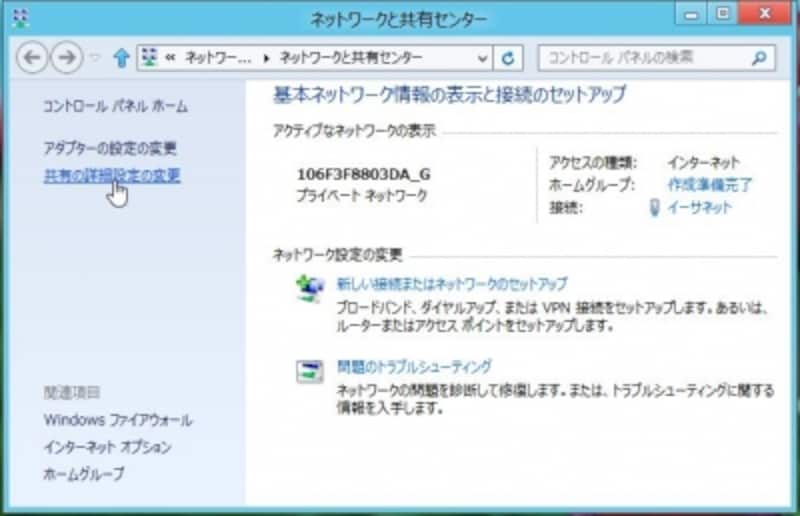The height and width of the screenshot is (516, 800).
Task: Click the magnifier search icon
Action: [x=759, y=58]
